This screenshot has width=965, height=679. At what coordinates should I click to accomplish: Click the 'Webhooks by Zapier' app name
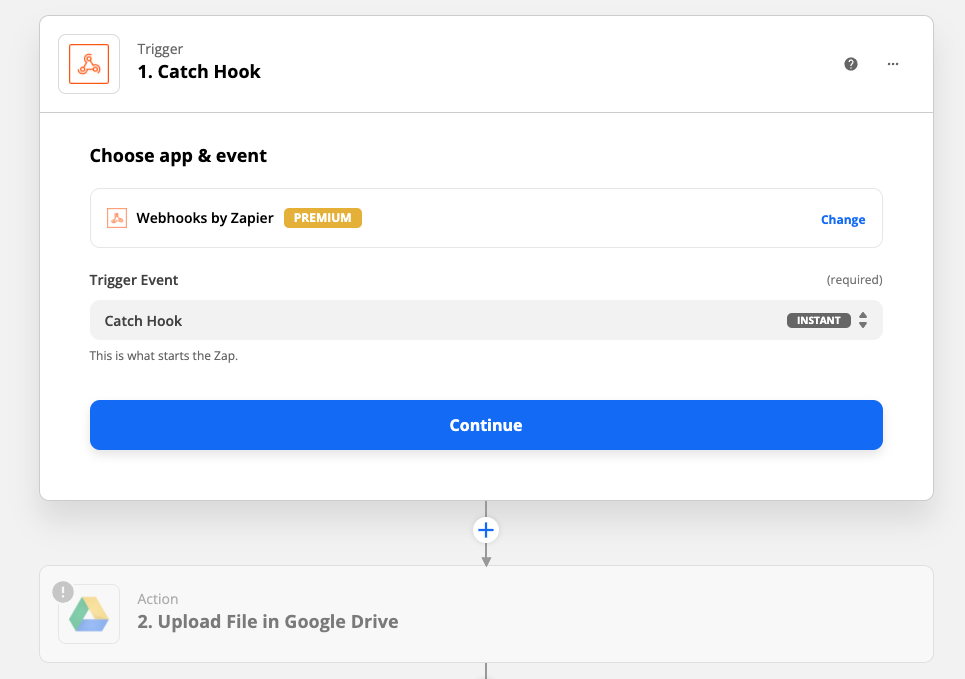[205, 218]
